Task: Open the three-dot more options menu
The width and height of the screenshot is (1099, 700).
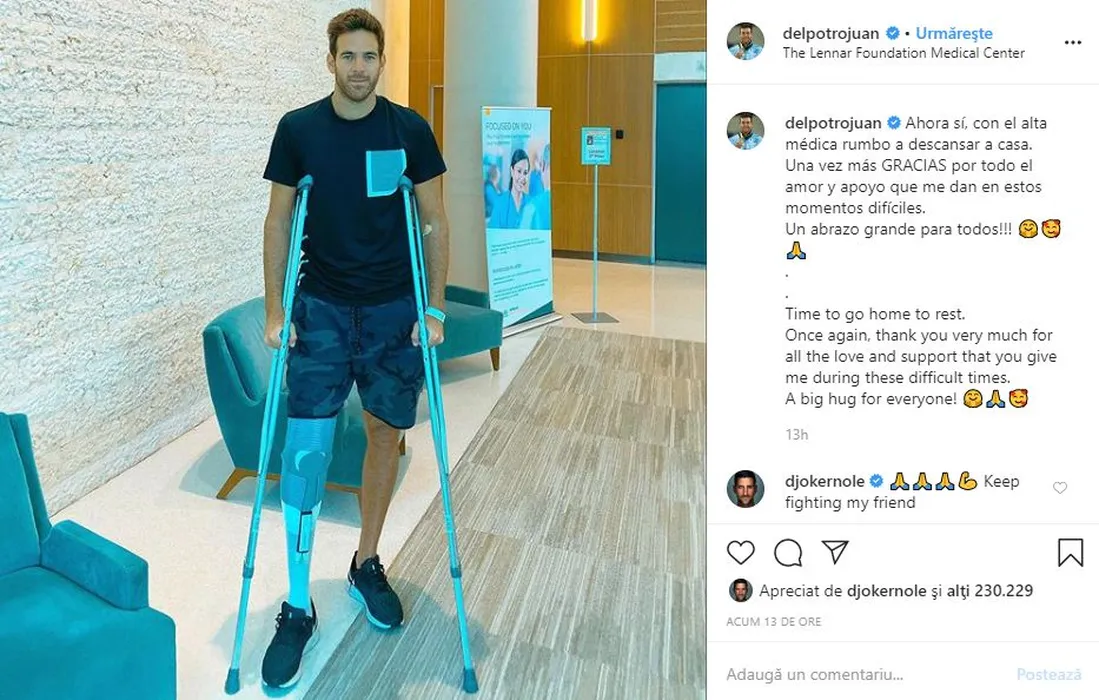Action: (x=1072, y=43)
